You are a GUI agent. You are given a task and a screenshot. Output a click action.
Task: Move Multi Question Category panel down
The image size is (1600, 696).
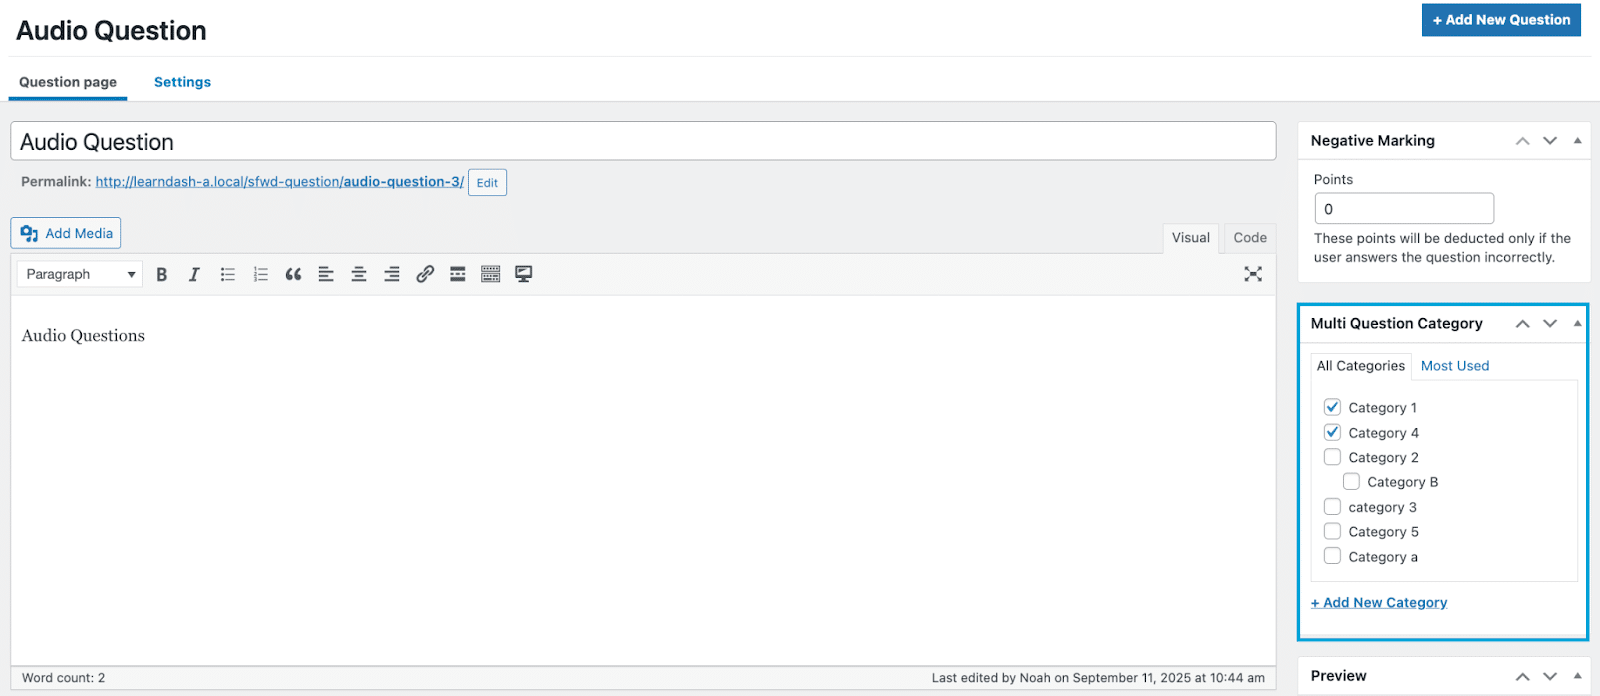point(1550,324)
